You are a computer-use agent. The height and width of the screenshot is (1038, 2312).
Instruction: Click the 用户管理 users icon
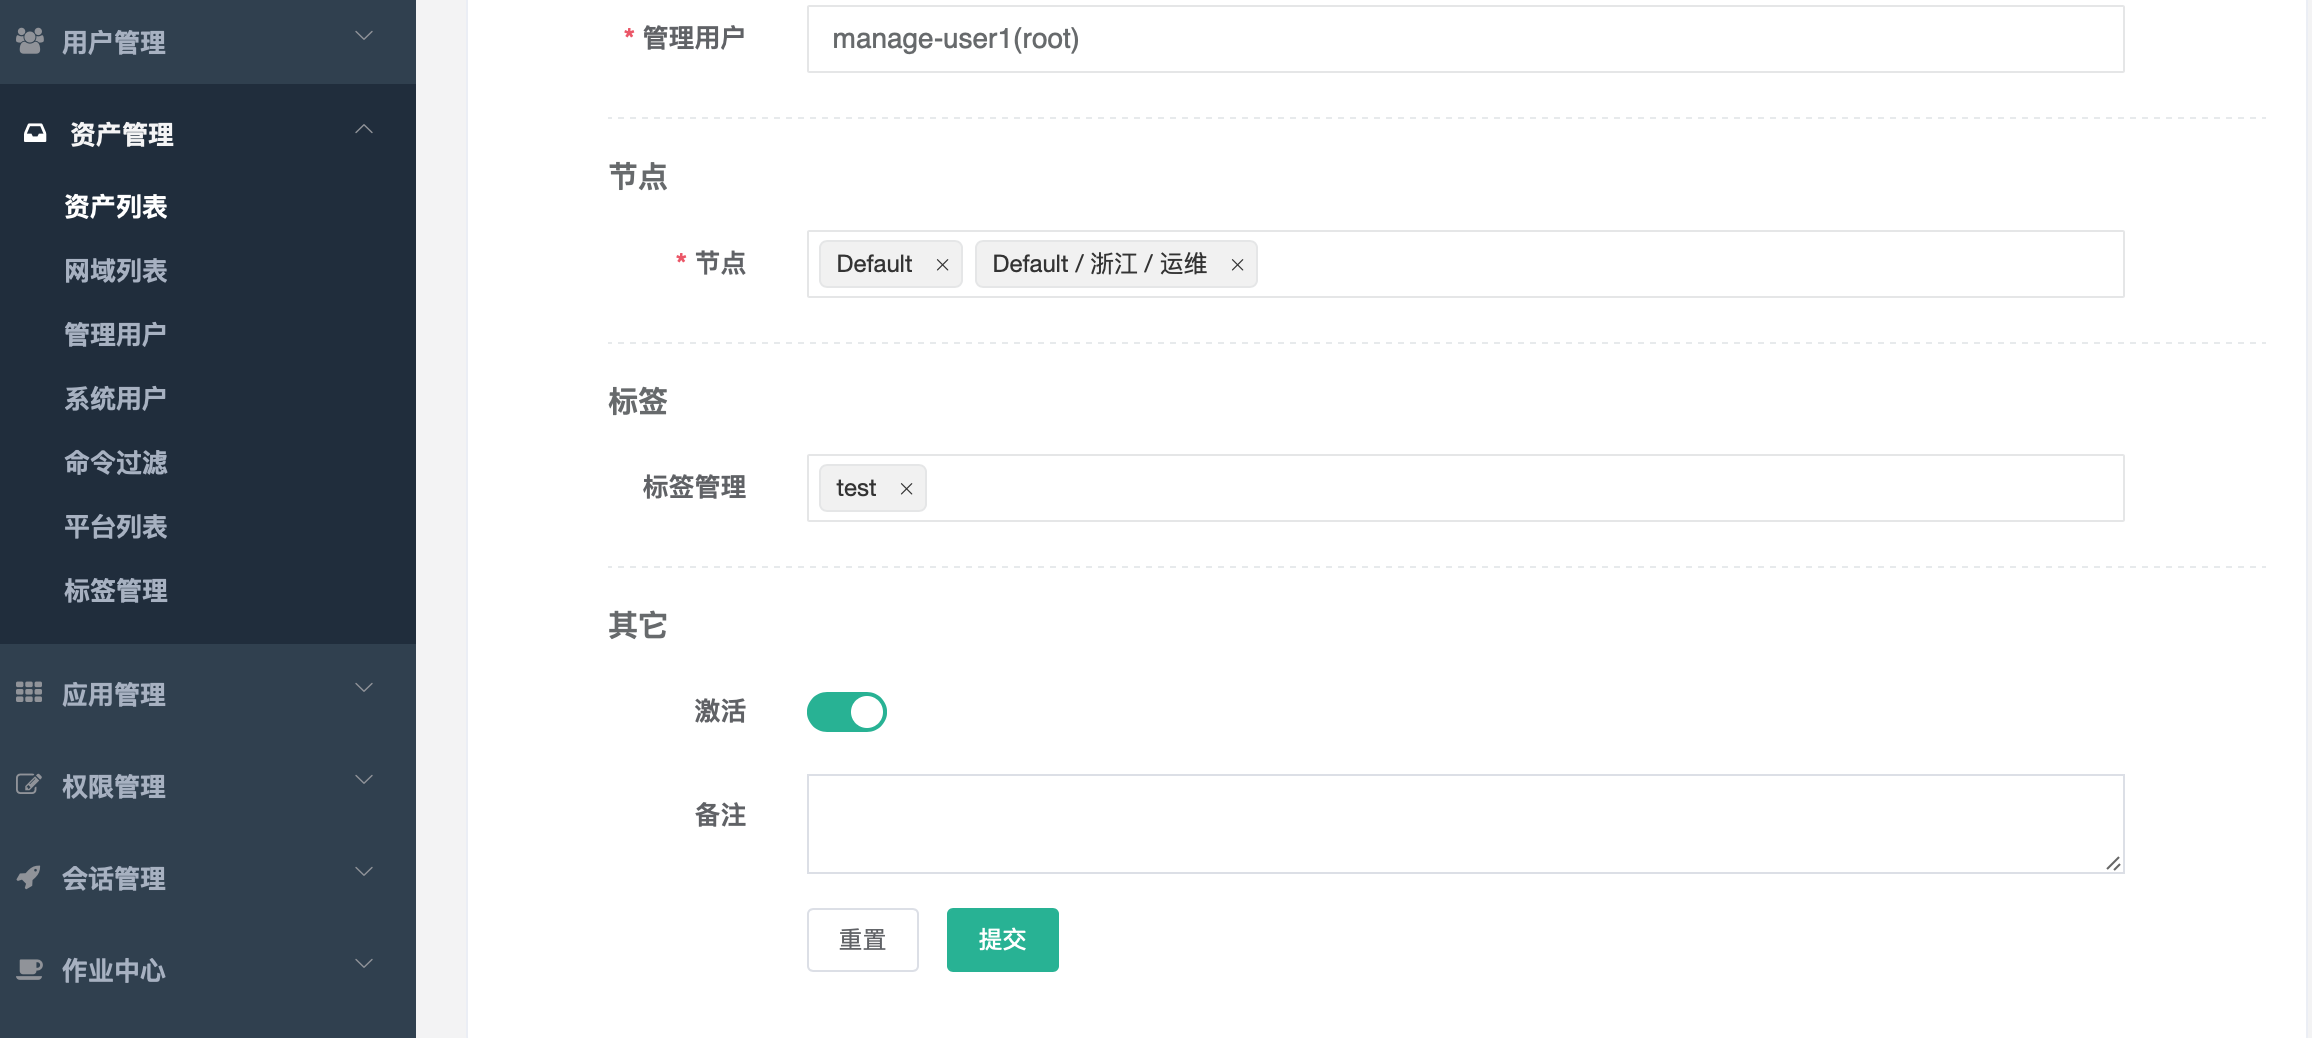pos(30,41)
